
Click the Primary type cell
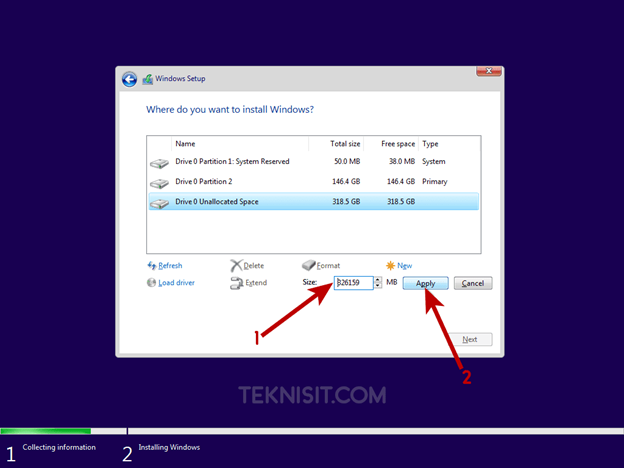pos(435,181)
